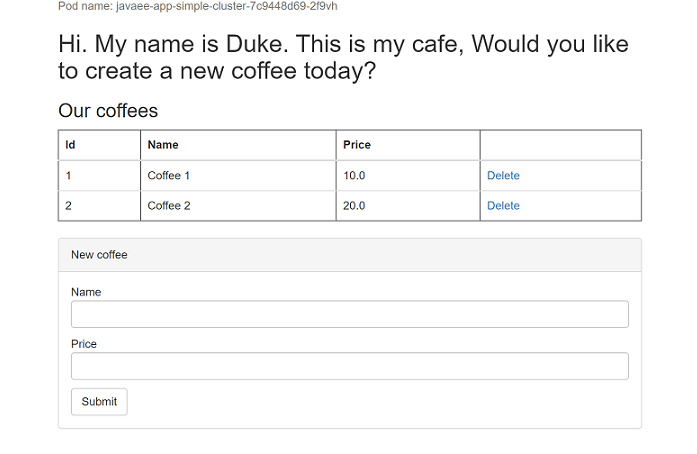Viewport: 697px width, 454px height.
Task: Click Delete link for Coffee 2
Action: (503, 206)
